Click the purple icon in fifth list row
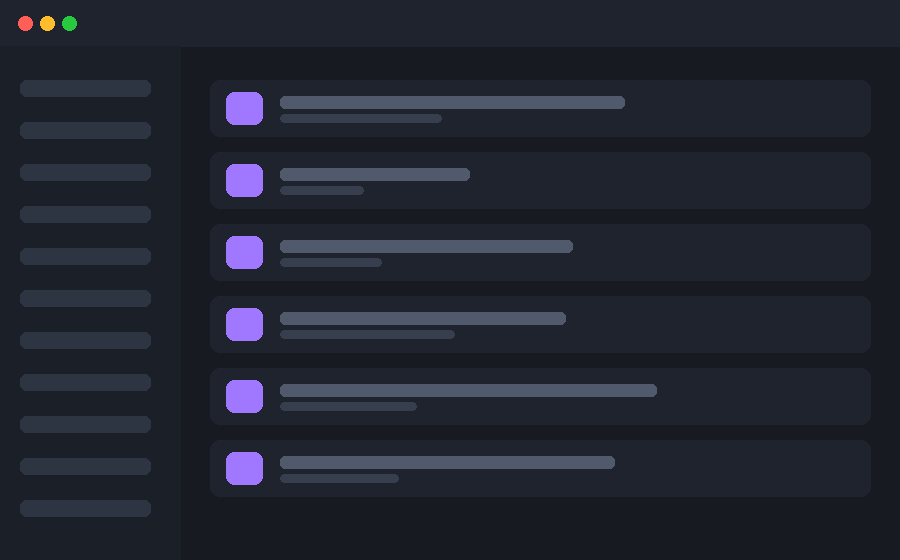 [x=245, y=396]
